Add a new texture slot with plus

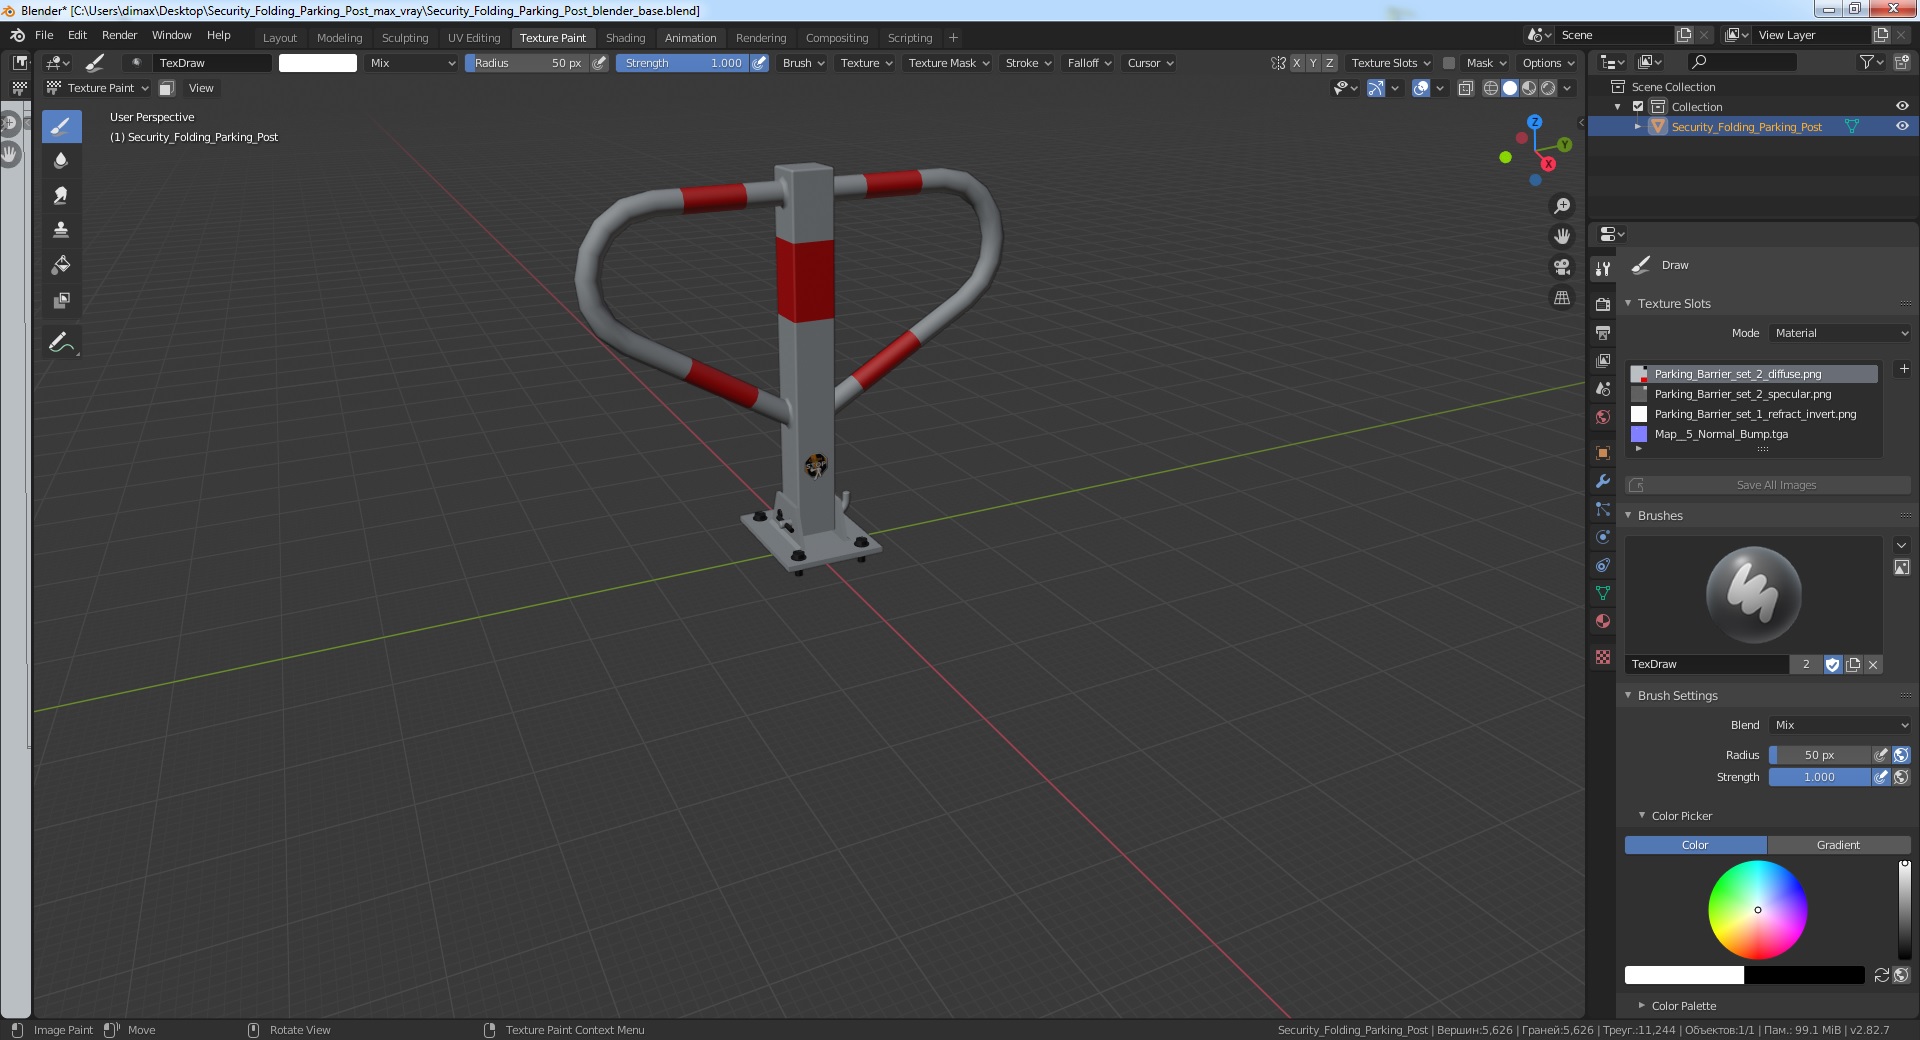click(x=1904, y=369)
